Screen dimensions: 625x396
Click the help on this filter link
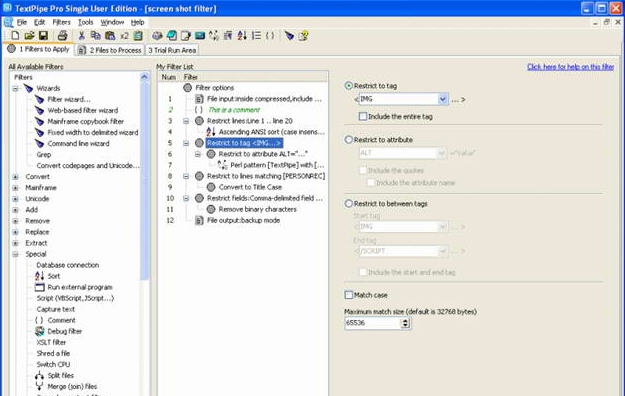[x=570, y=67]
